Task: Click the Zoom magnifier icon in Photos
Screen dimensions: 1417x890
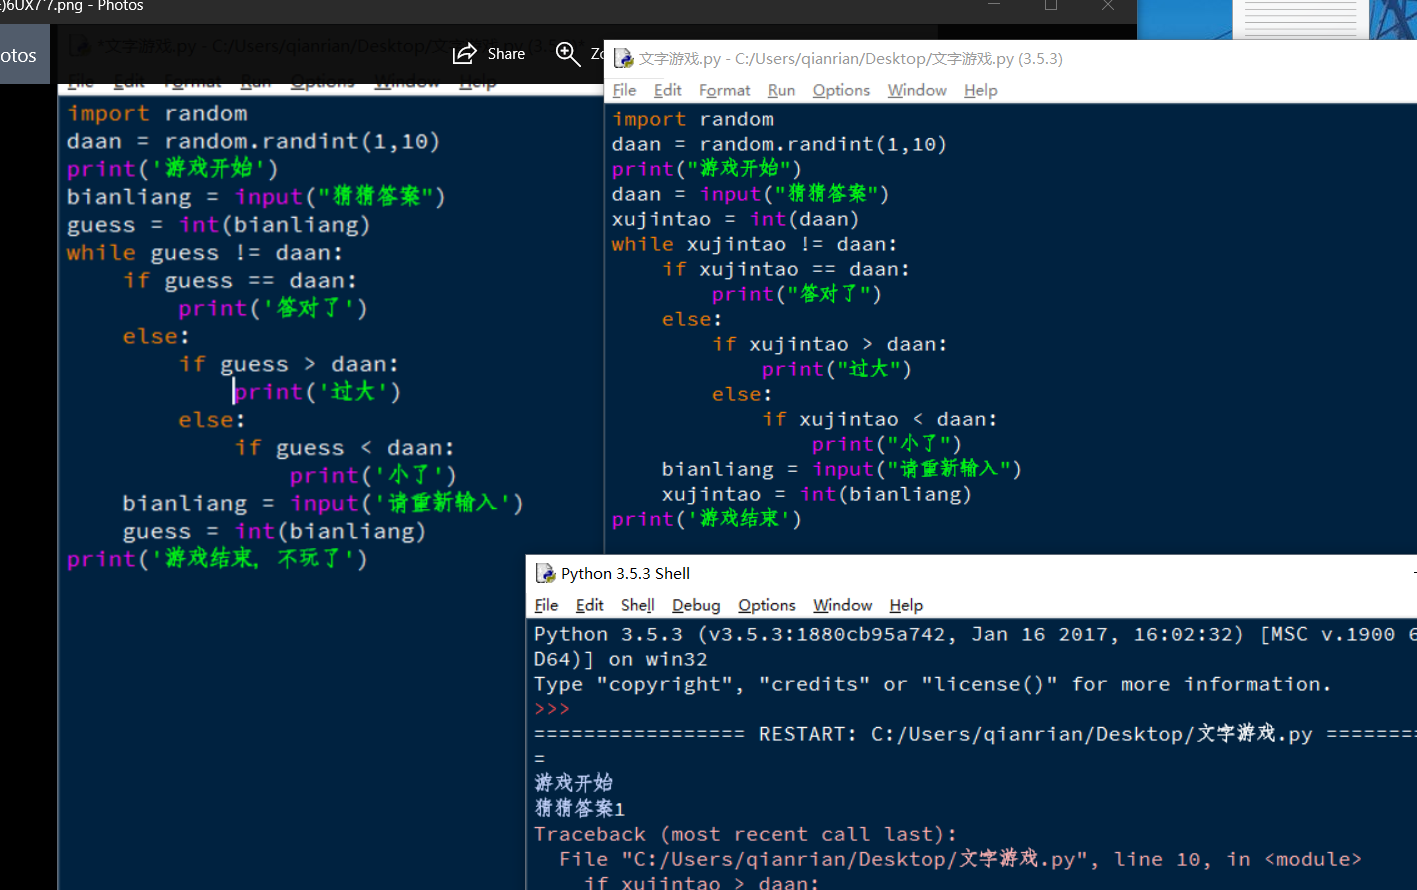Action: [568, 54]
